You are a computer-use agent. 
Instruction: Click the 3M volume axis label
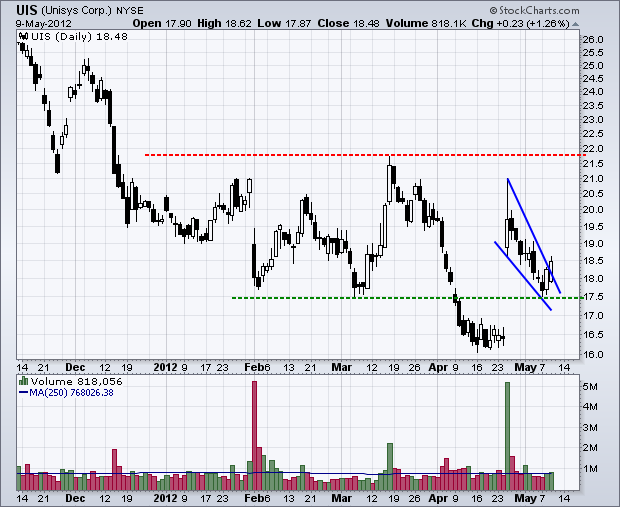pos(590,428)
